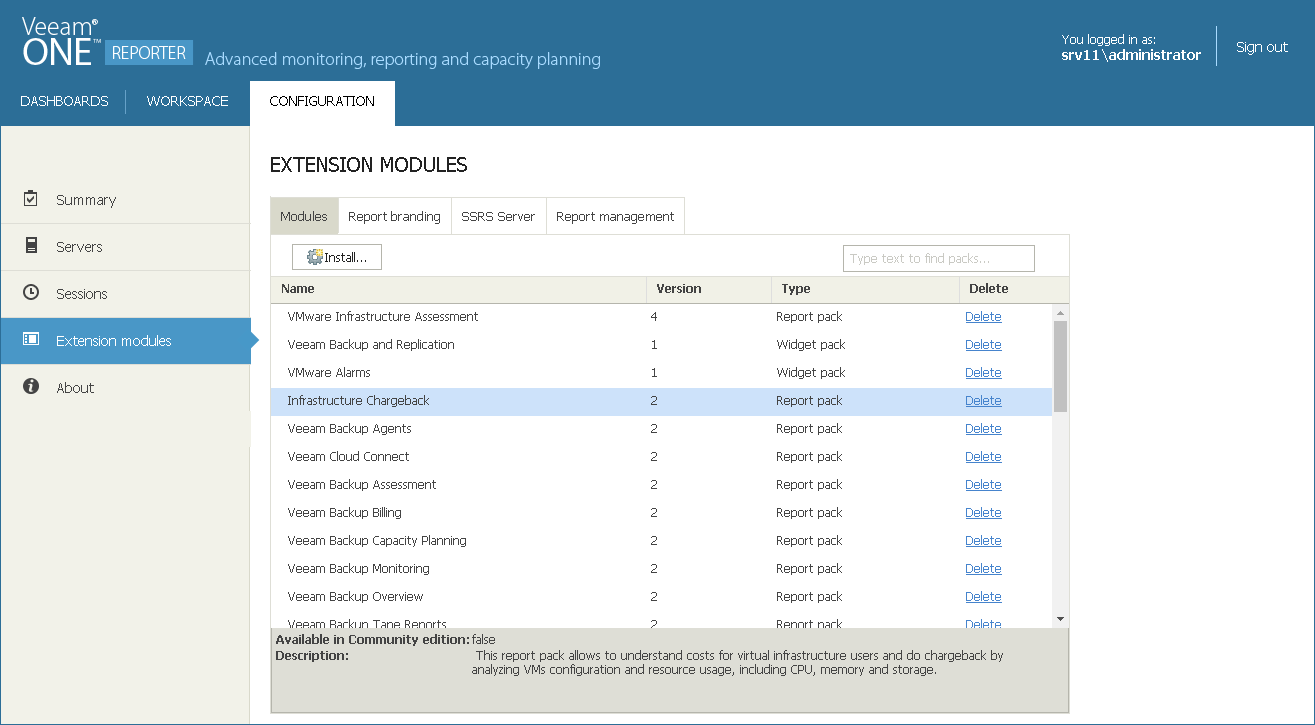Click the module list scrollbar thumb
The image size is (1315, 725).
1060,366
